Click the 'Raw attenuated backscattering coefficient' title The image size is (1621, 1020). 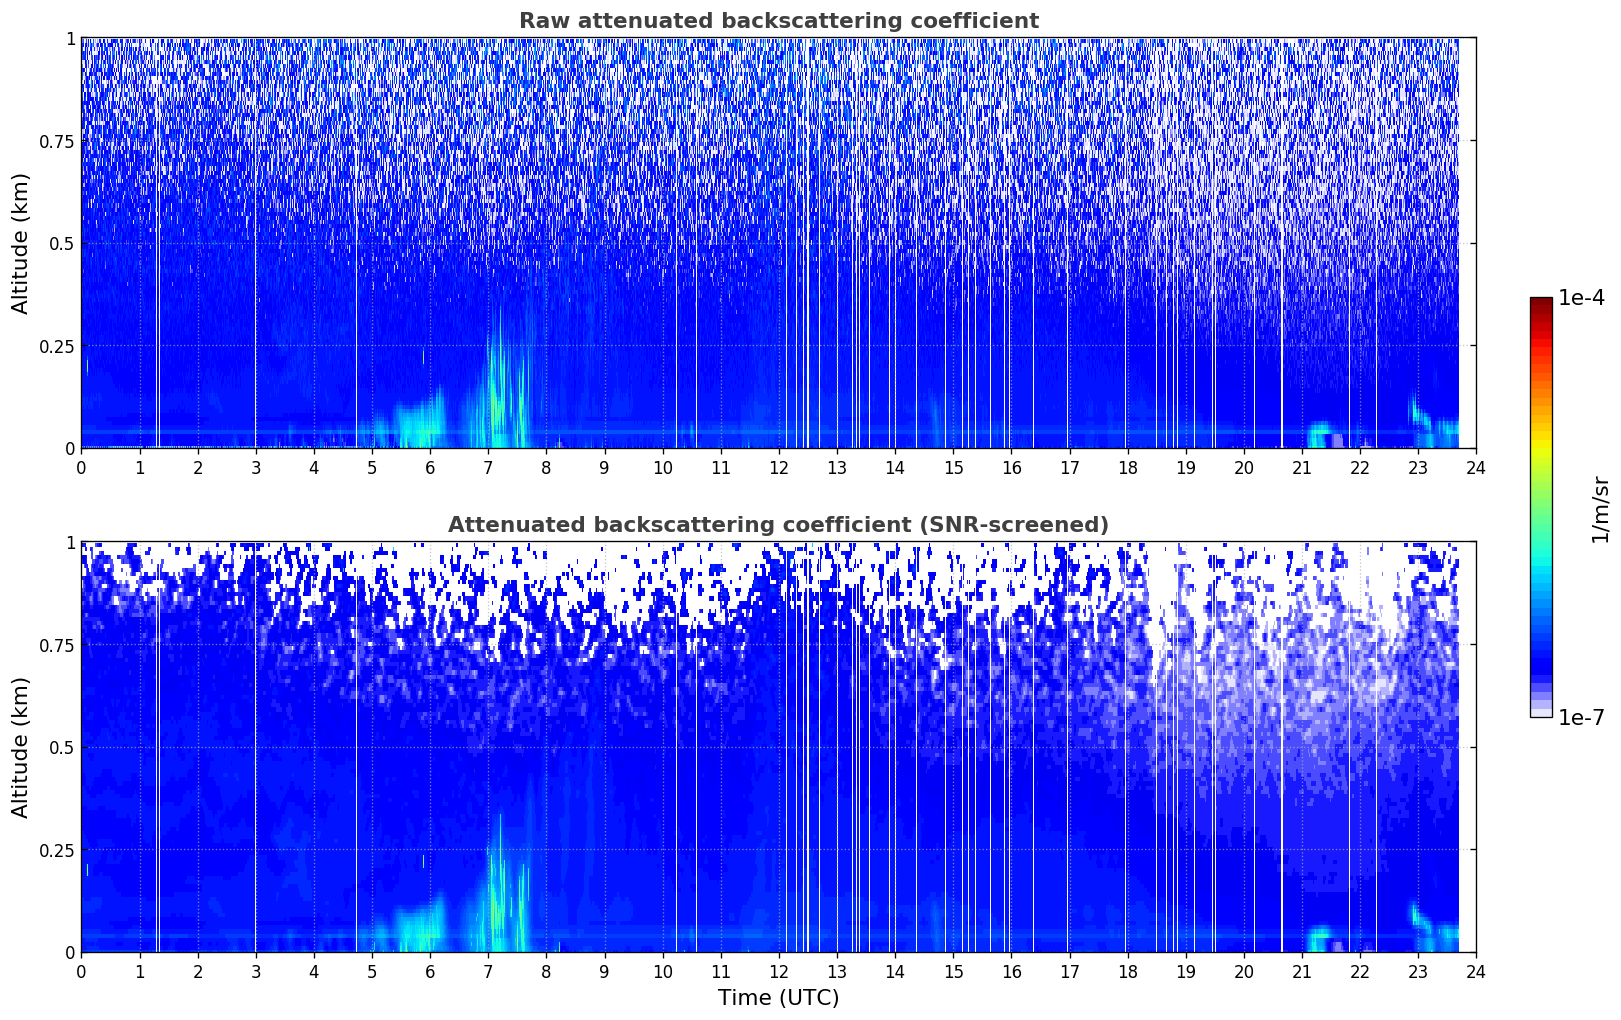click(x=778, y=21)
